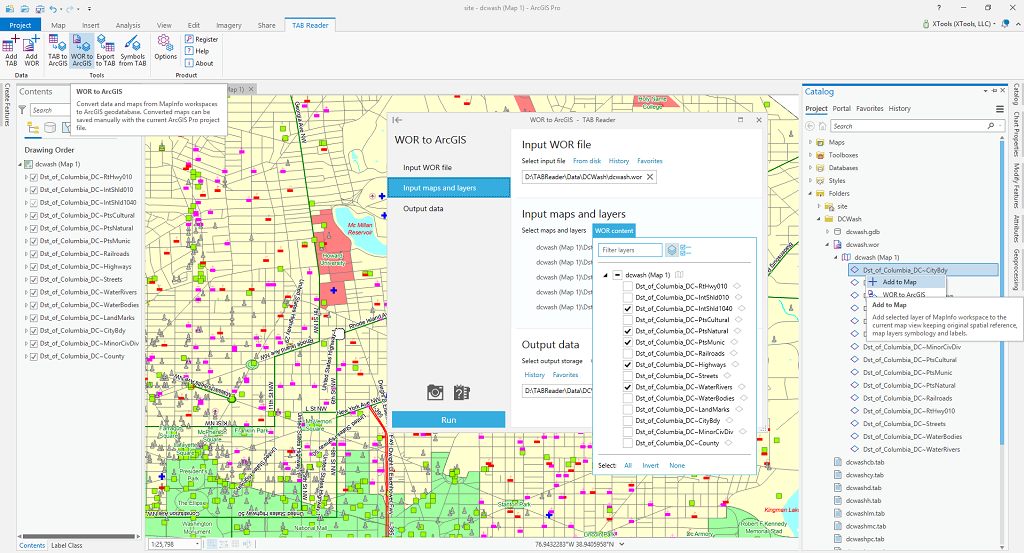Open the Analysis ribbon tab
This screenshot has height=553, width=1024.
[x=128, y=25]
